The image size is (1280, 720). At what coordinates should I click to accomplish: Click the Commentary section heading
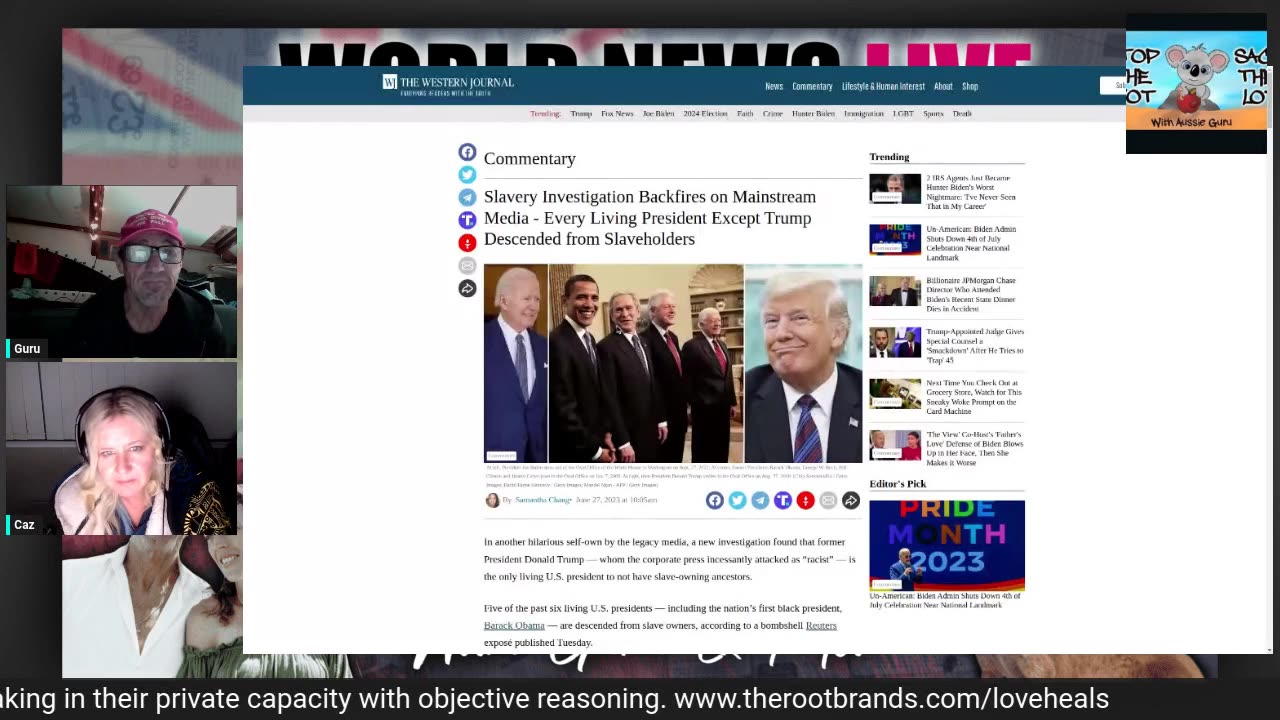(530, 158)
